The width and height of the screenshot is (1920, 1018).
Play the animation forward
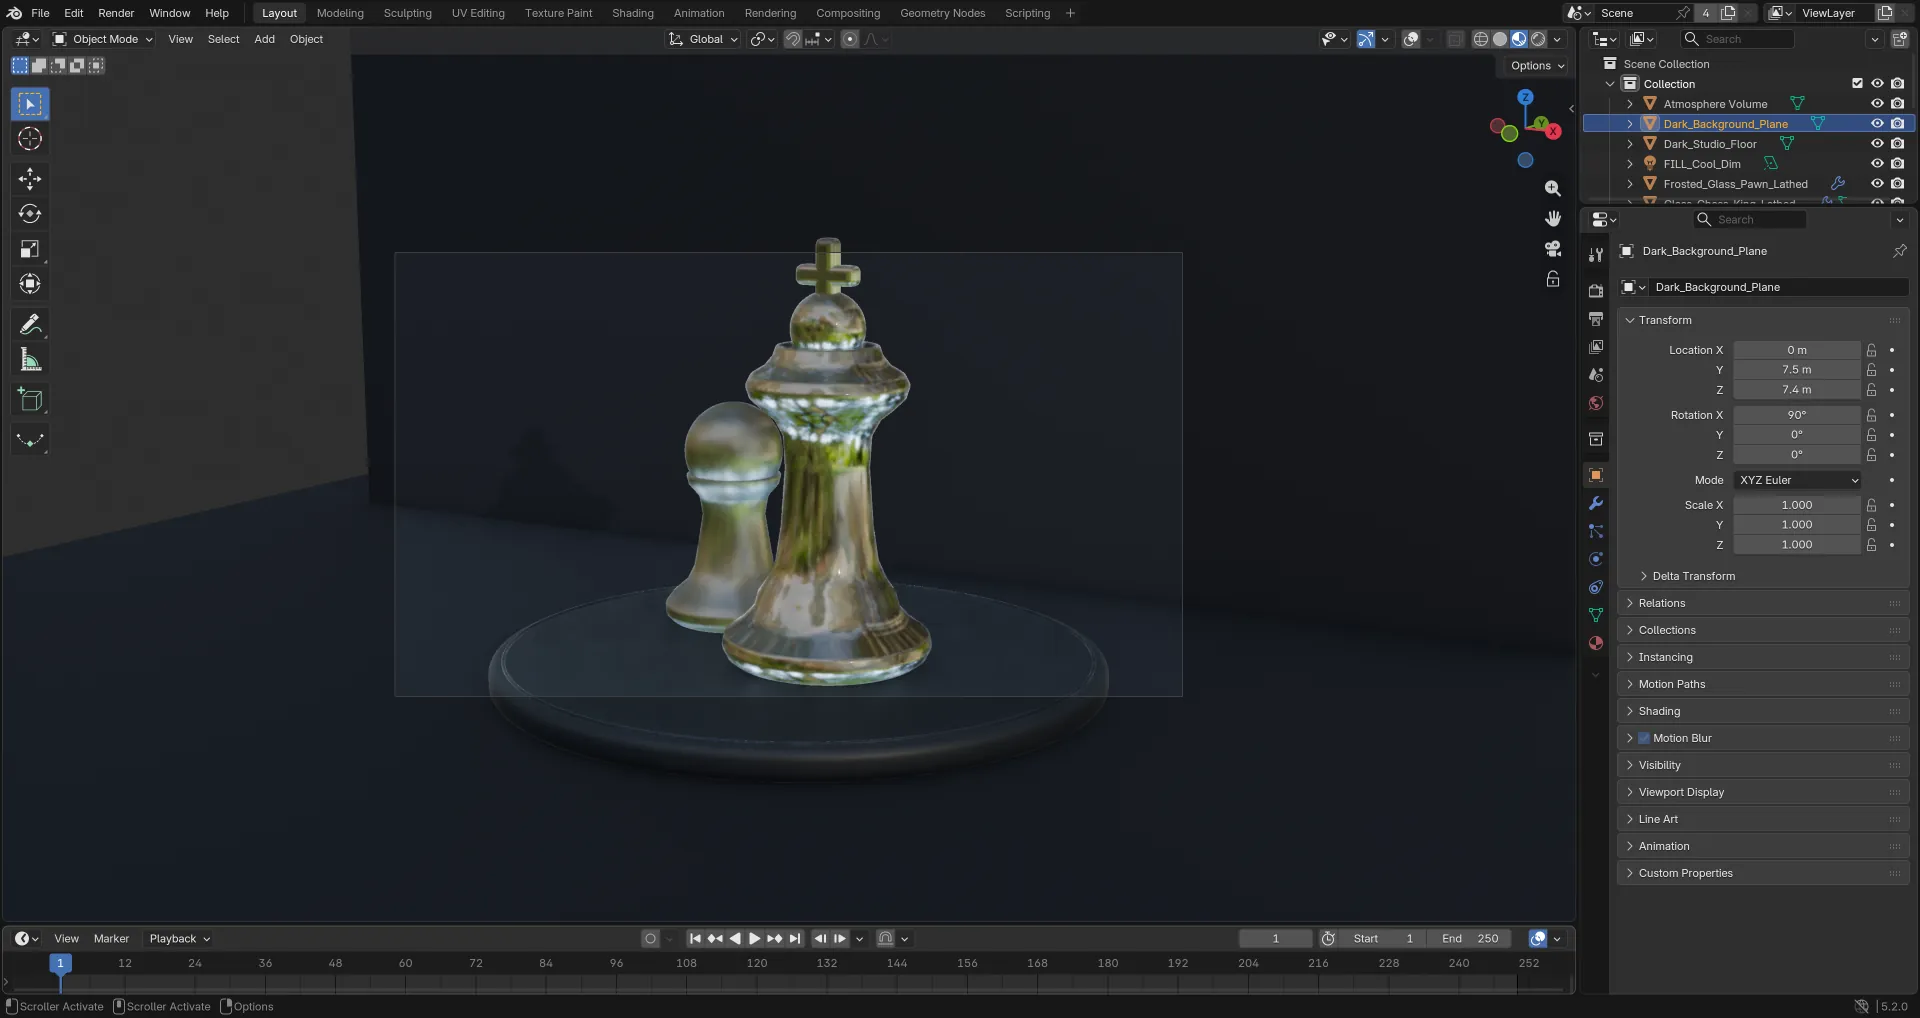[x=755, y=939]
